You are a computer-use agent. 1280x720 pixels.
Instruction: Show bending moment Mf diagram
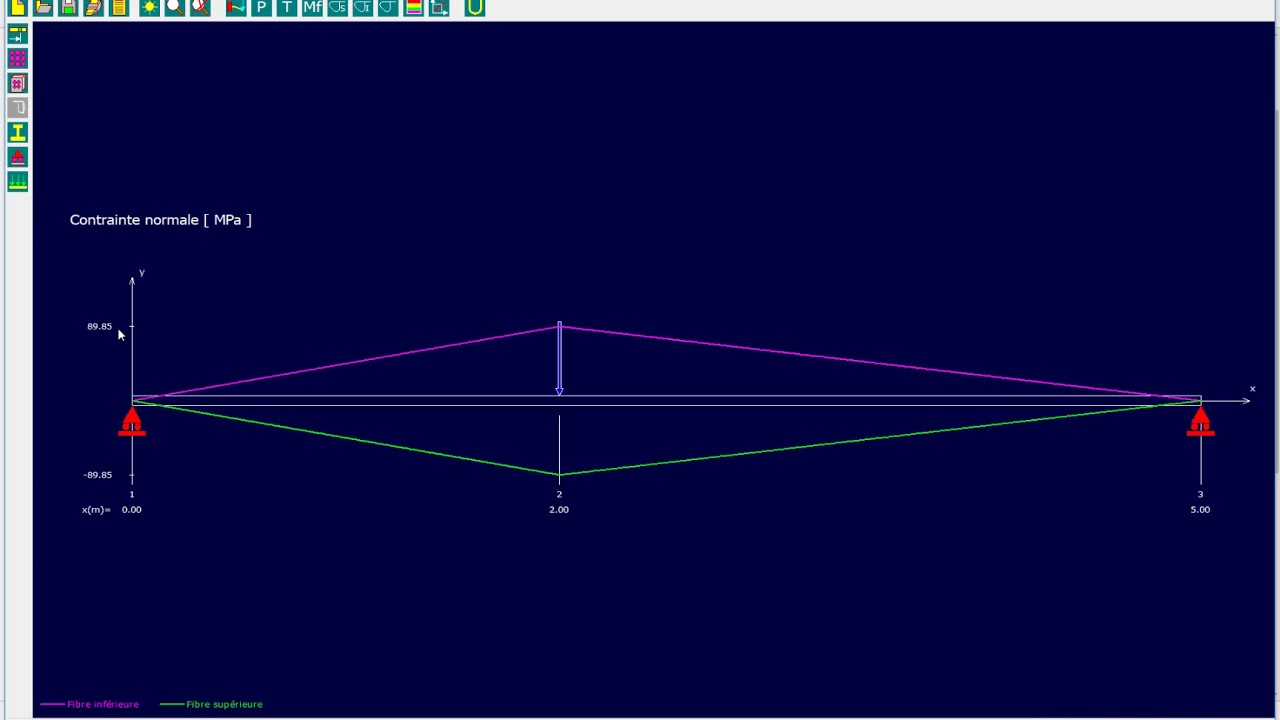point(312,7)
